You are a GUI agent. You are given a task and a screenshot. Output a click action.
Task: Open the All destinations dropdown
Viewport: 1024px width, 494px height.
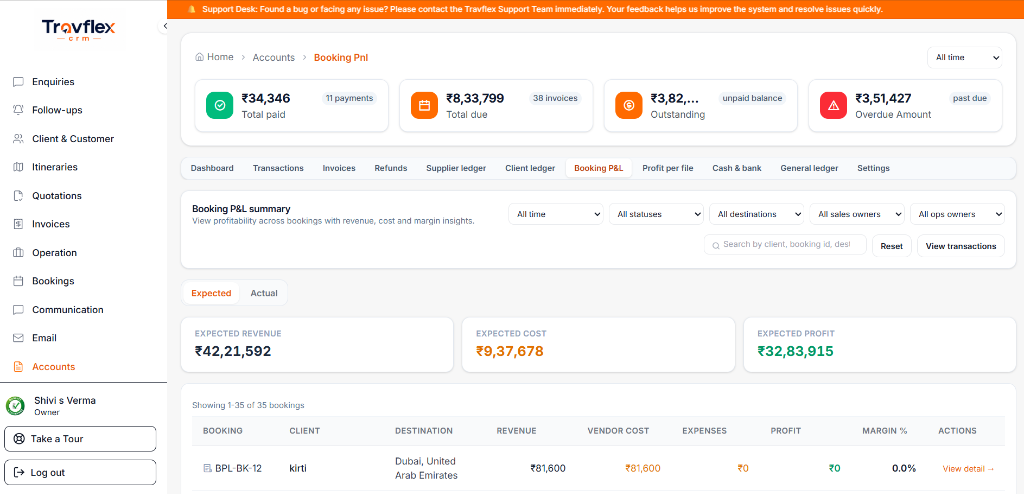pyautogui.click(x=756, y=214)
